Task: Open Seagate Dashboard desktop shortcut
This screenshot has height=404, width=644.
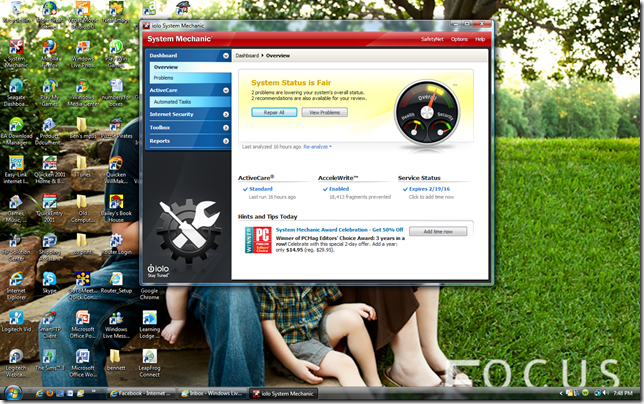Action: [16, 92]
